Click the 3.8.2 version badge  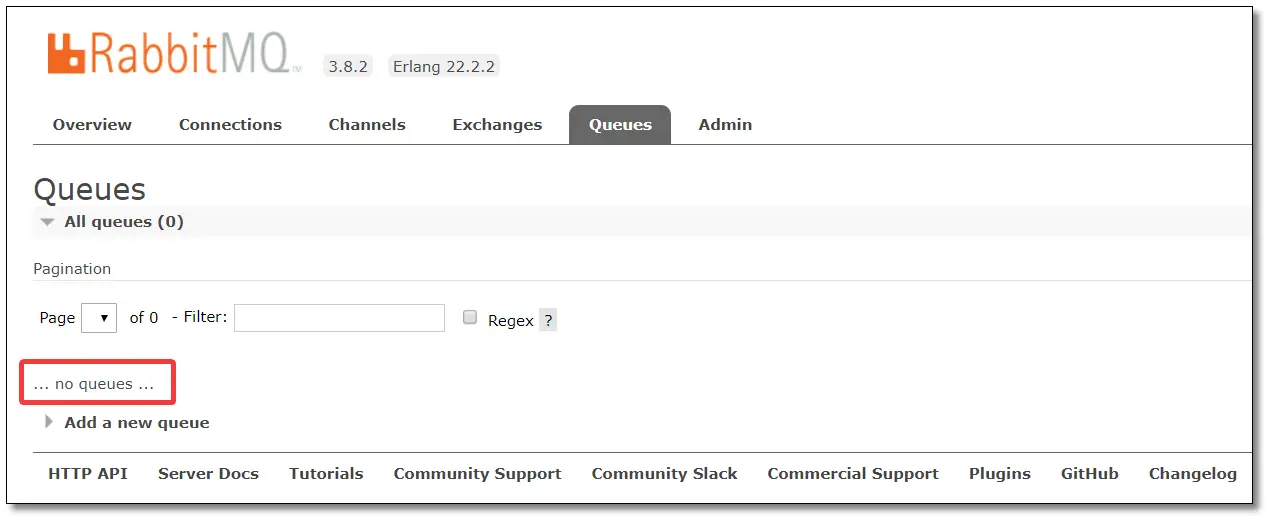click(x=348, y=67)
